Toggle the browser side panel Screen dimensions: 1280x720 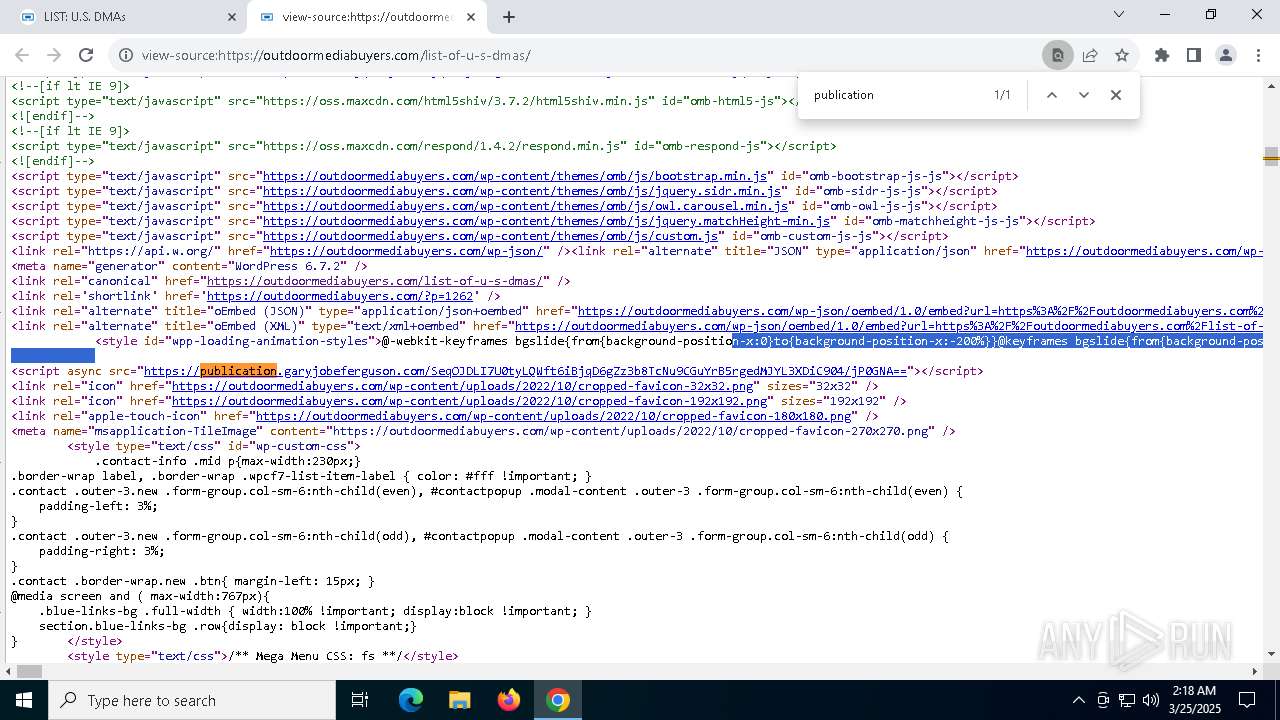tap(1194, 55)
